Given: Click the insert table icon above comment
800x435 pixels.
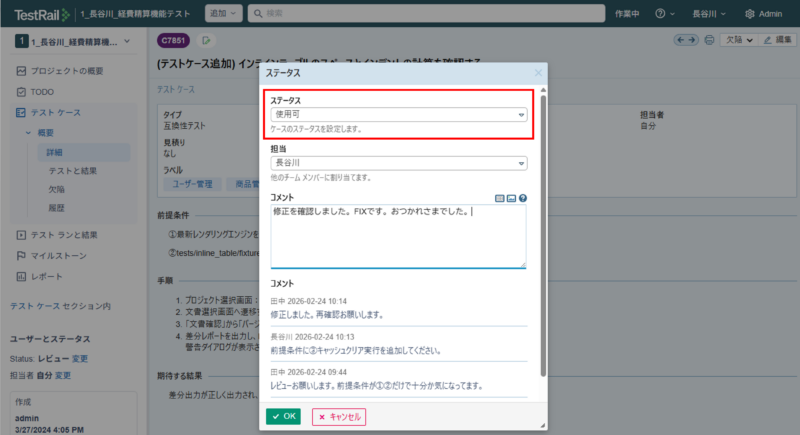Looking at the screenshot, I should (x=499, y=198).
